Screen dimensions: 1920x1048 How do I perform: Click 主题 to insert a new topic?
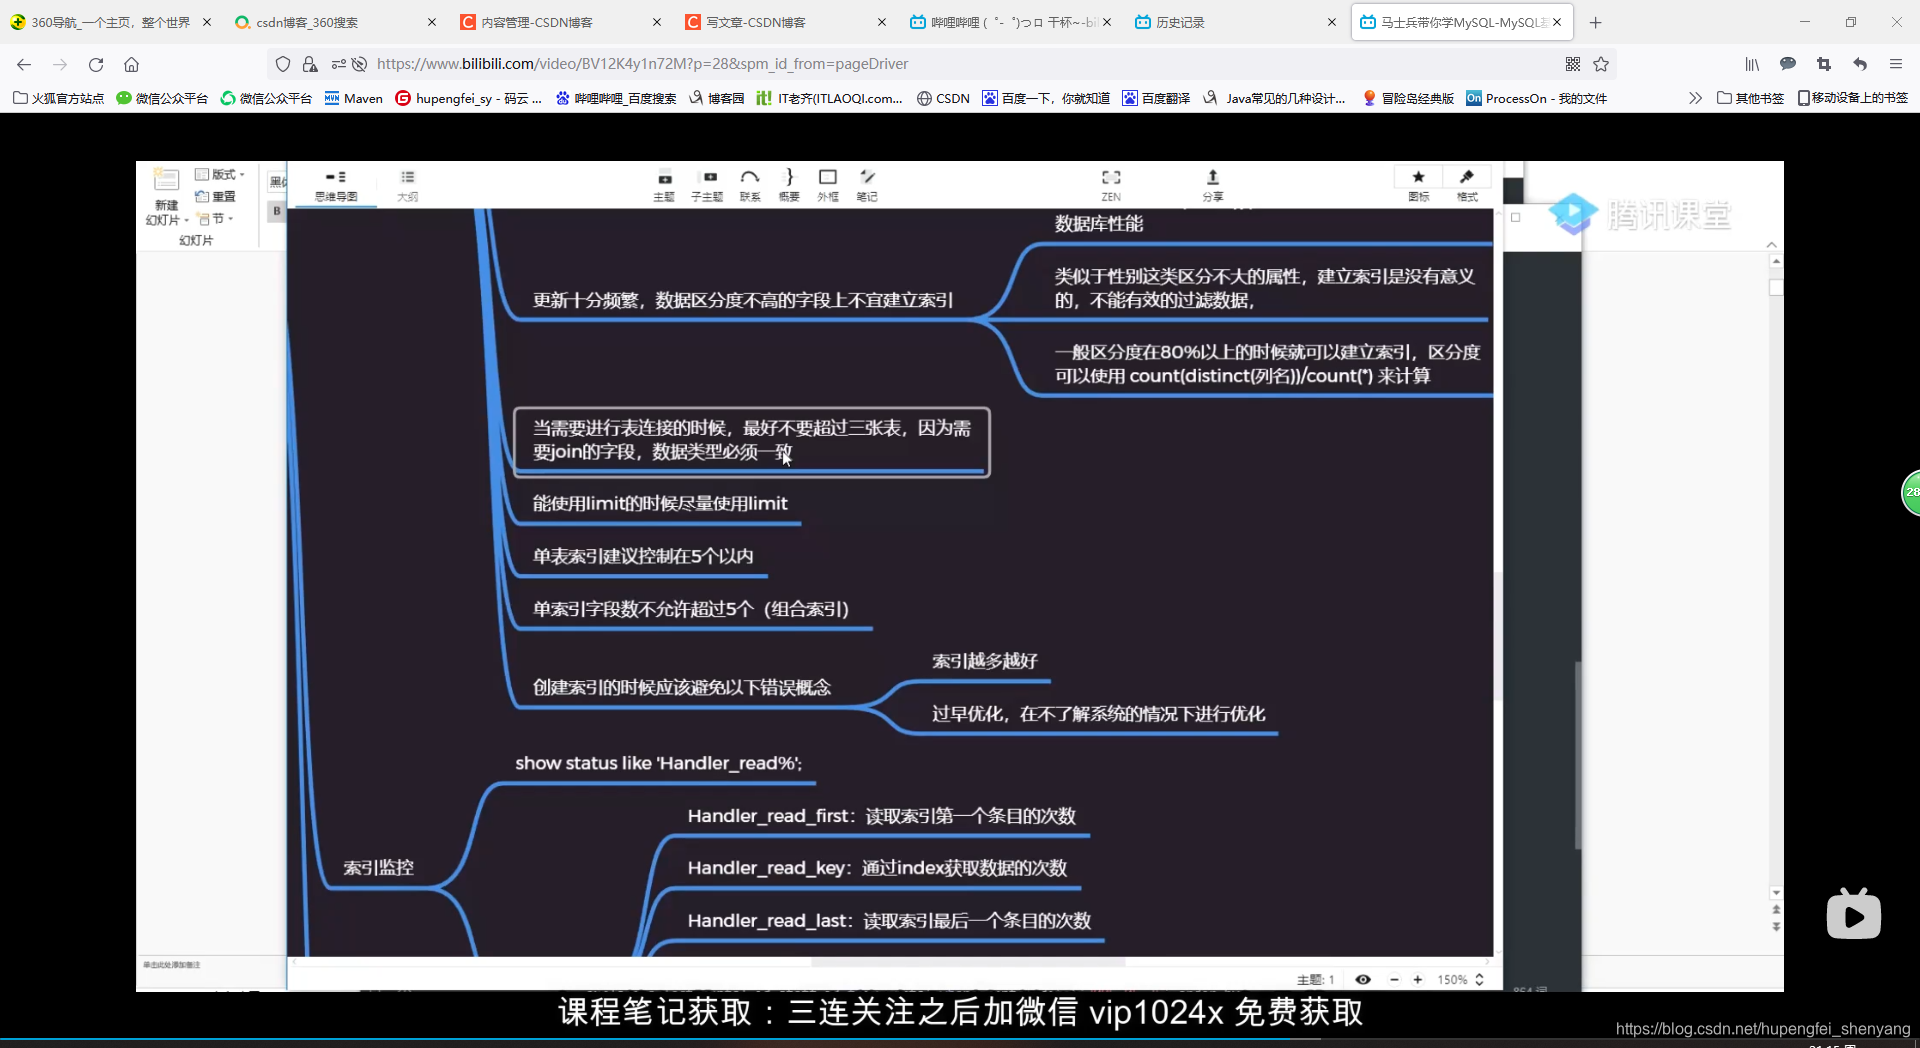point(663,184)
